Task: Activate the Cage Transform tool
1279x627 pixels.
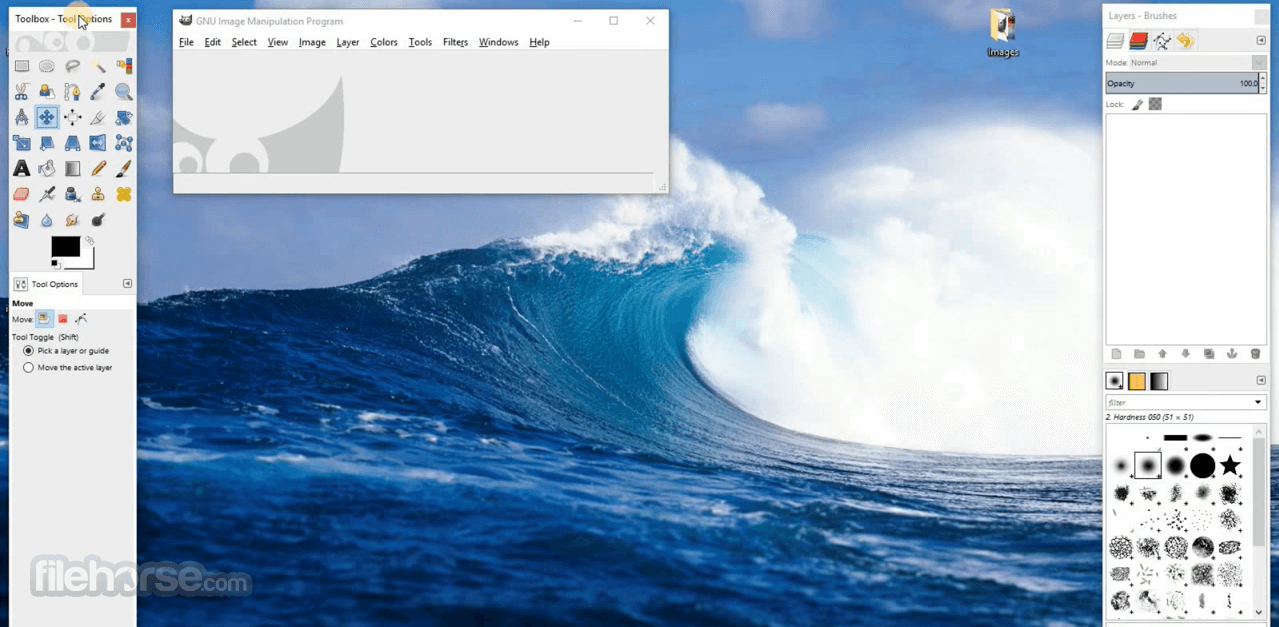Action: point(124,143)
